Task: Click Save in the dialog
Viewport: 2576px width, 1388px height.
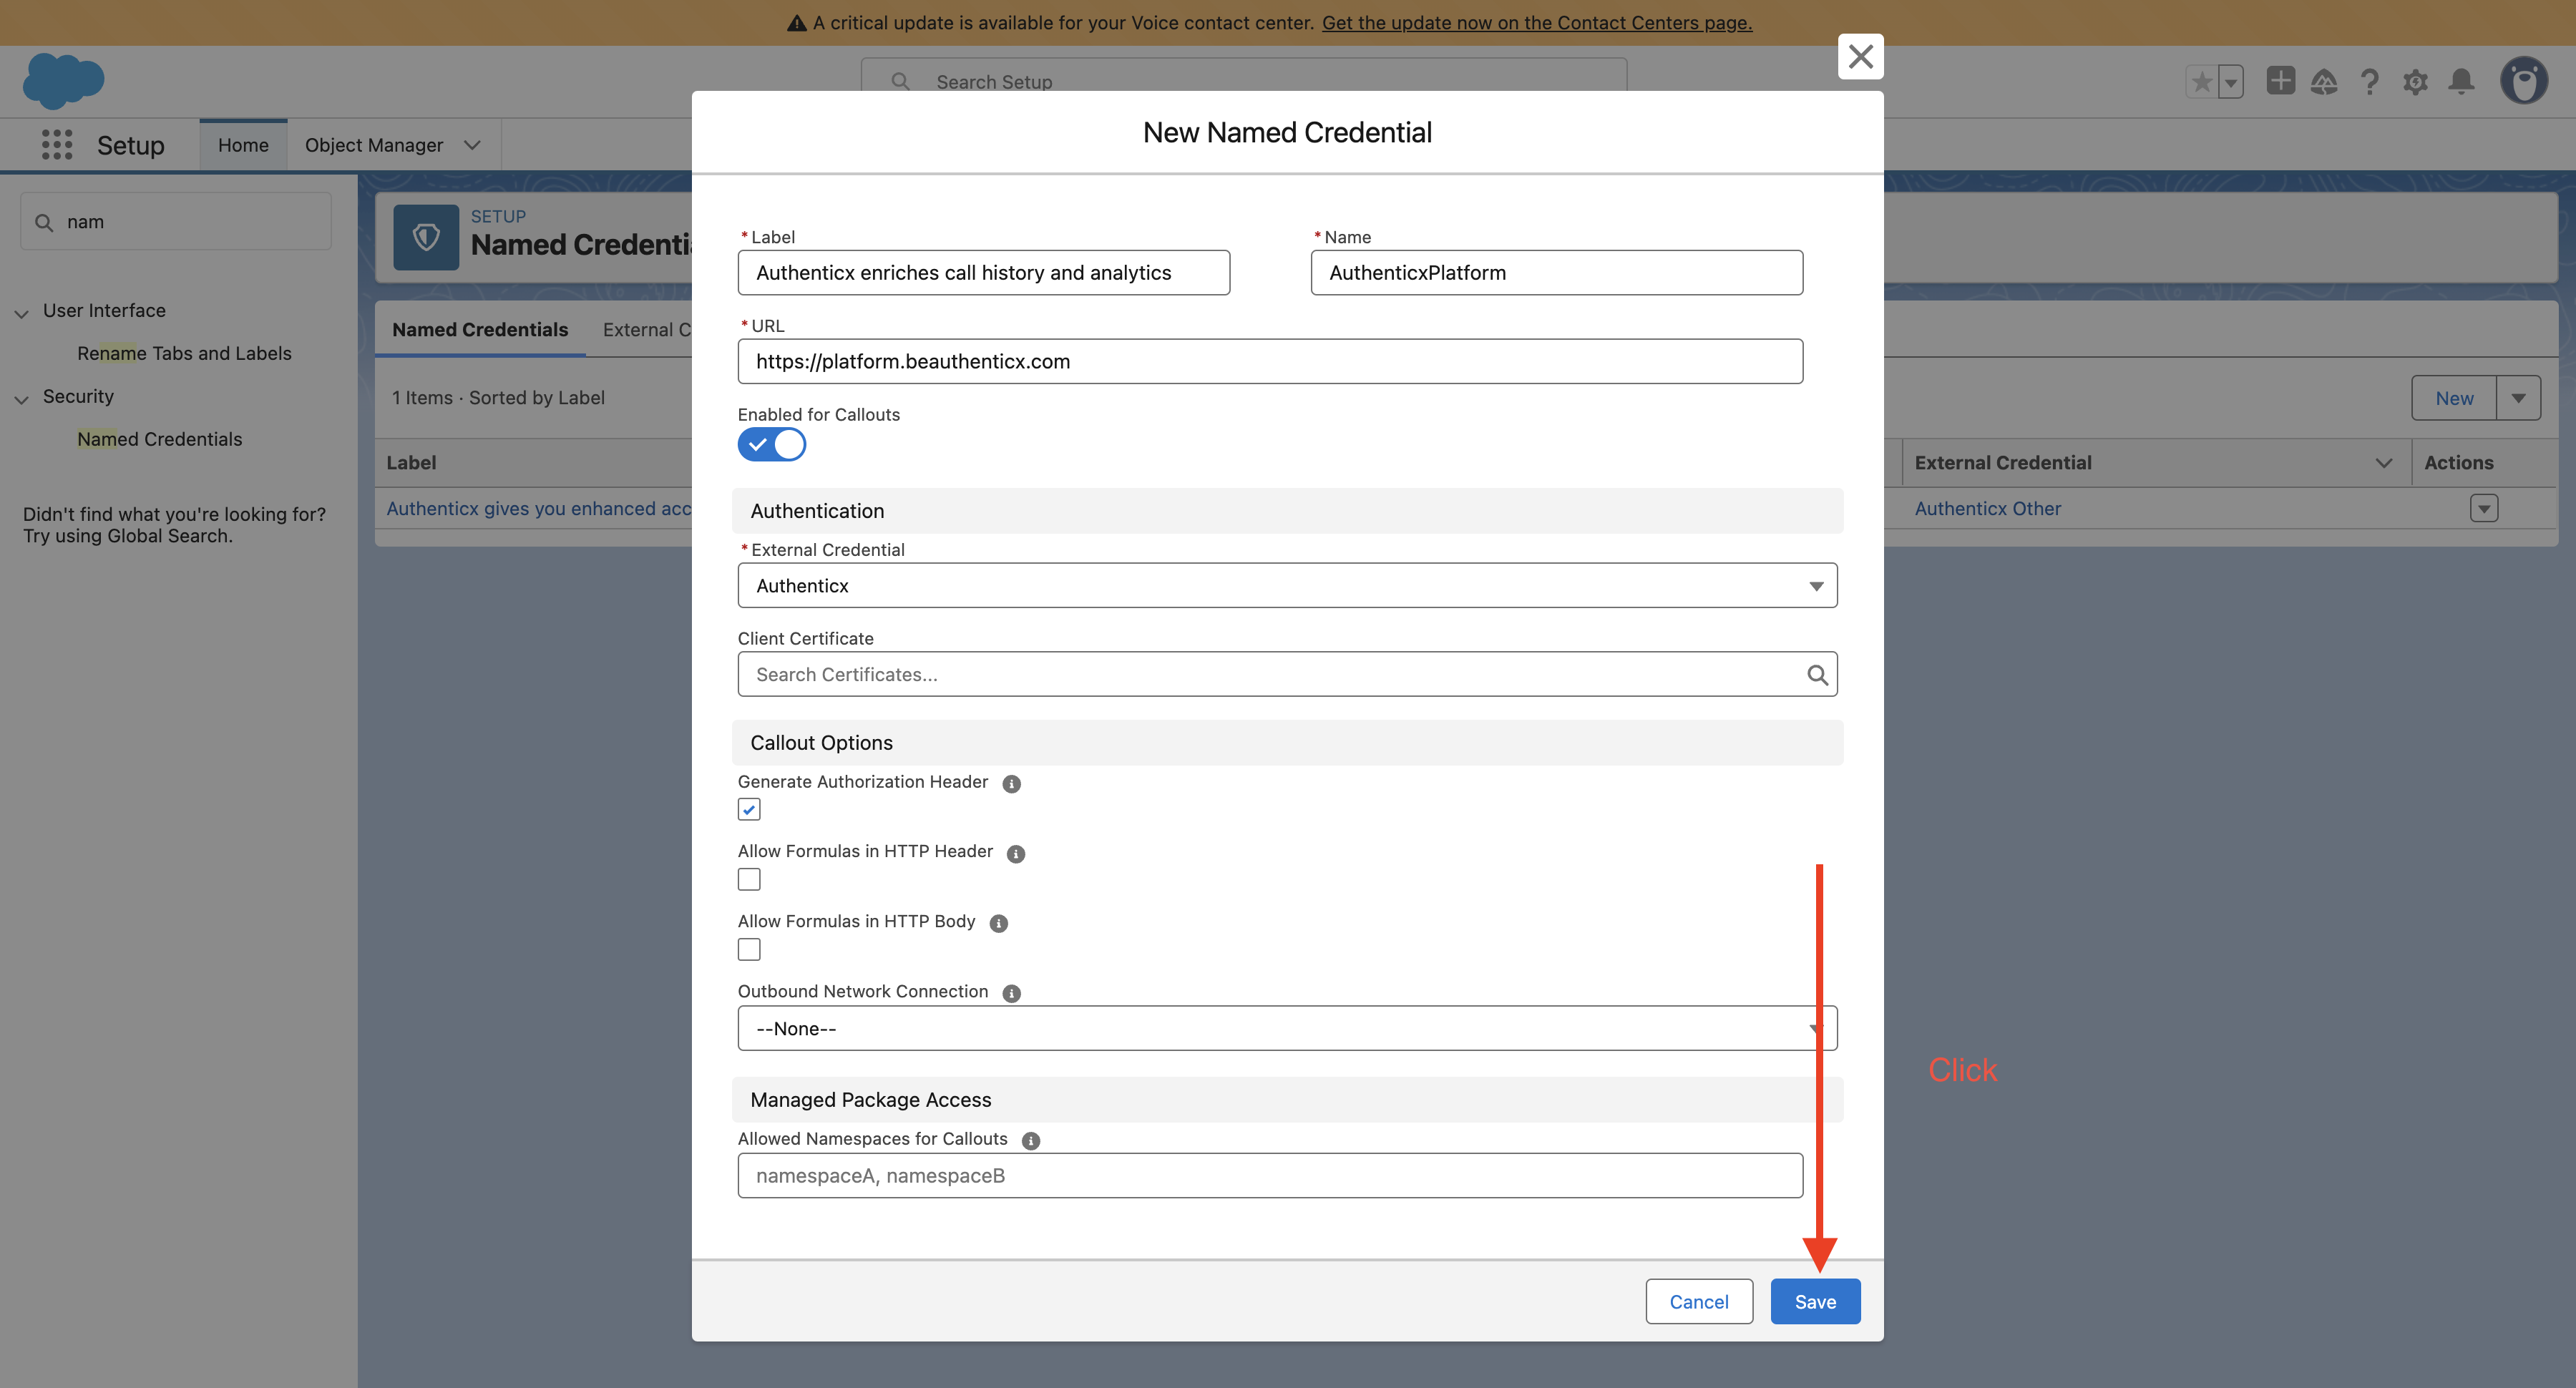Action: (1815, 1301)
